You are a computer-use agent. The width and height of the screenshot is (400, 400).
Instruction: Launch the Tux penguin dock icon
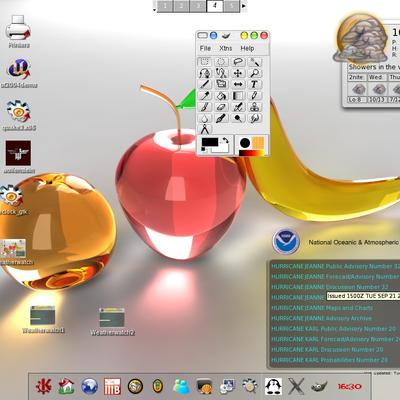click(273, 387)
